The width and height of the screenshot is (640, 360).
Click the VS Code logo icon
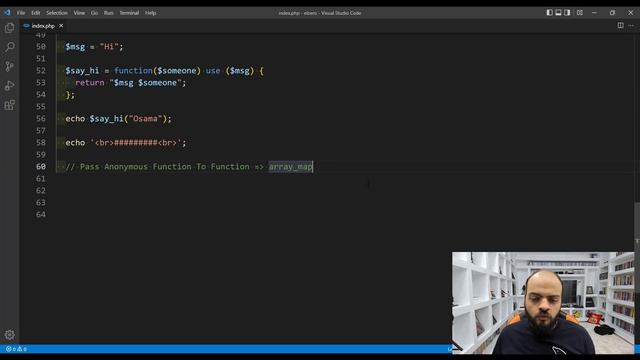point(7,13)
